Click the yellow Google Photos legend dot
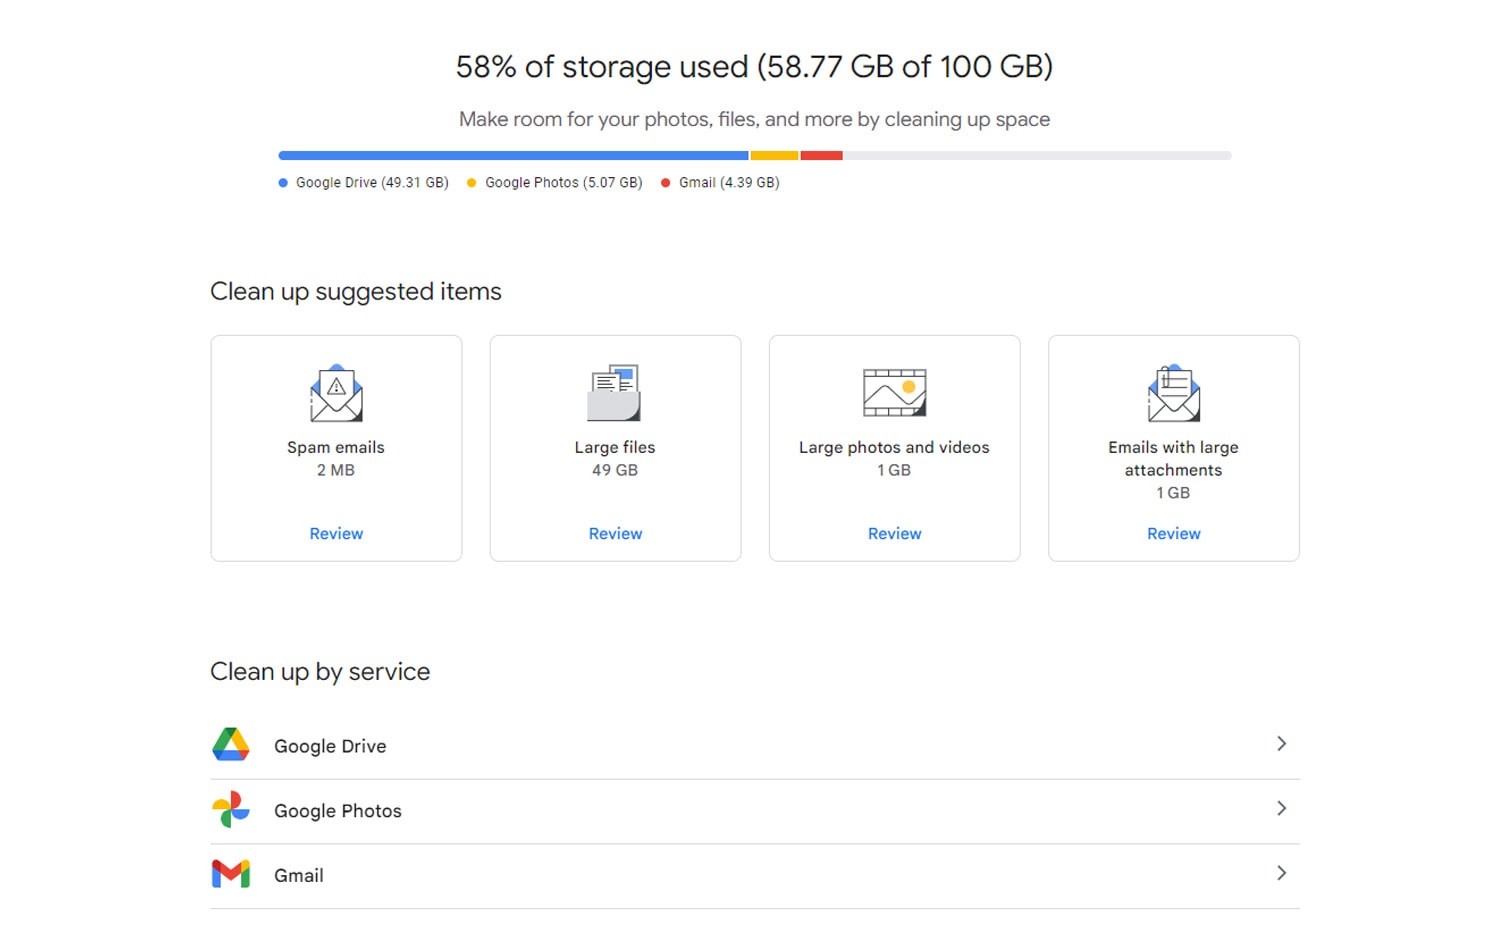The height and width of the screenshot is (949, 1500). [471, 182]
